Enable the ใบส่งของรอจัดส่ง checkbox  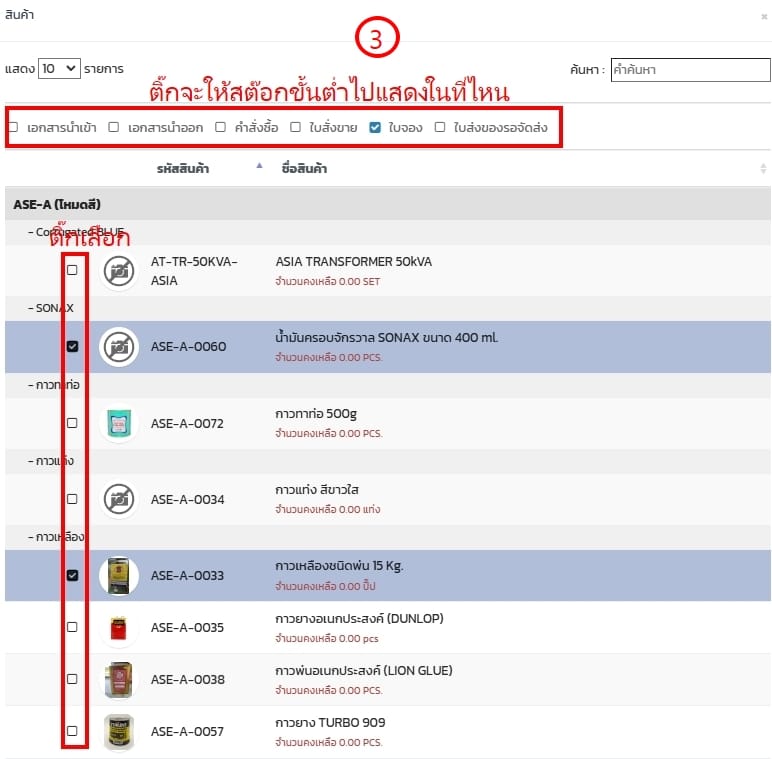[440, 127]
